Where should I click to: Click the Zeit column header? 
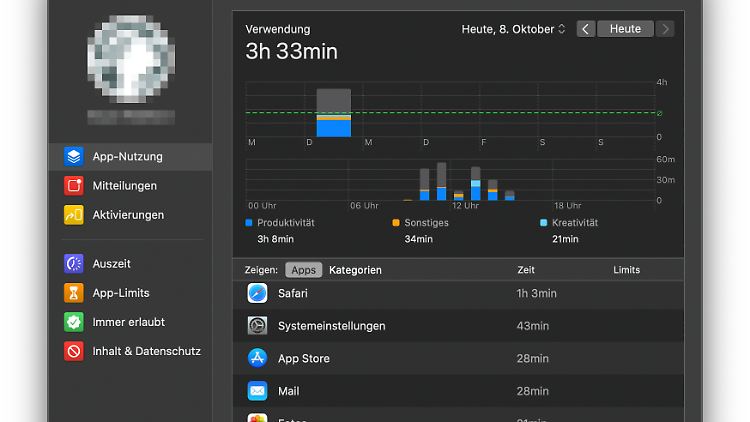(526, 270)
